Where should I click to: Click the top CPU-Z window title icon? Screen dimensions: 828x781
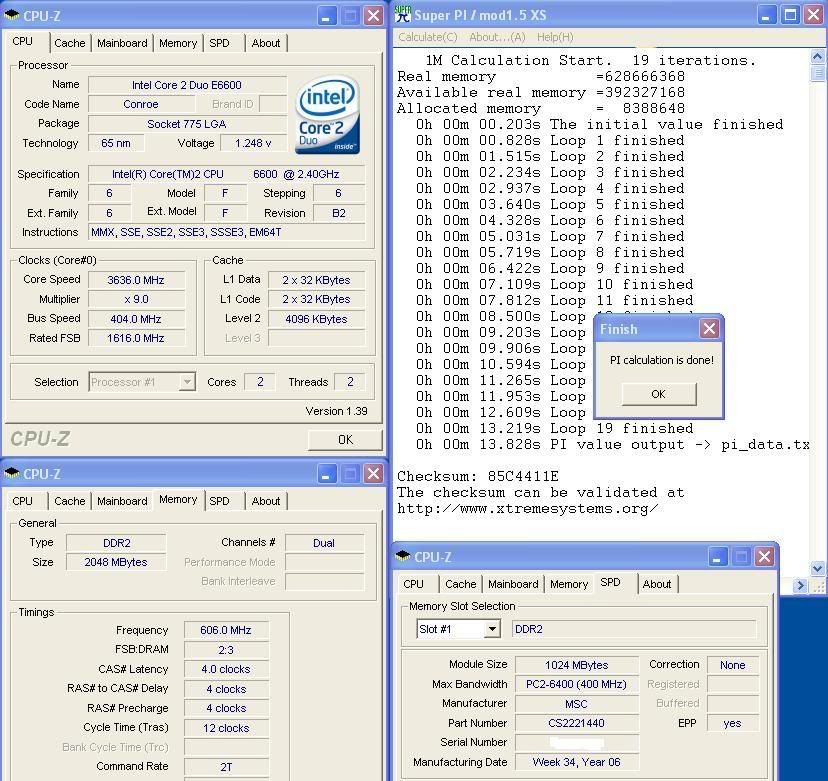12,15
